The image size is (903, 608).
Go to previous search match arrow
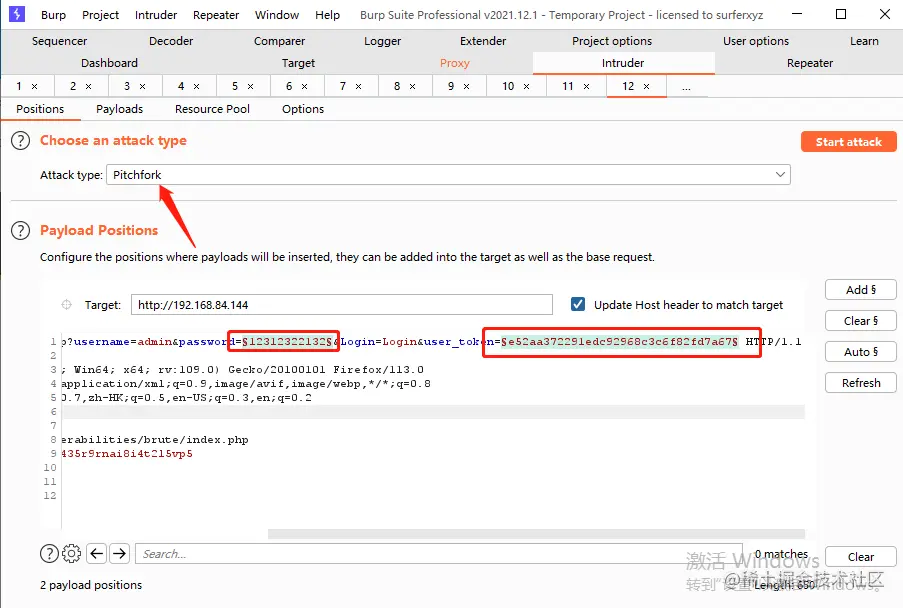(x=97, y=554)
